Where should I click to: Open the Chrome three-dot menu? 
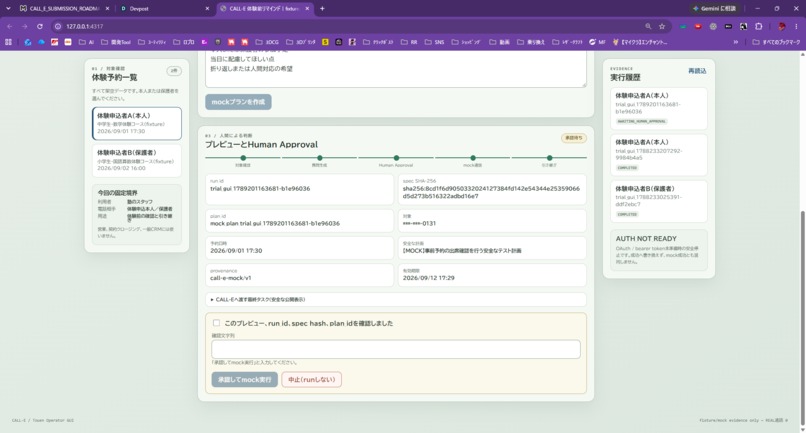pos(797,26)
